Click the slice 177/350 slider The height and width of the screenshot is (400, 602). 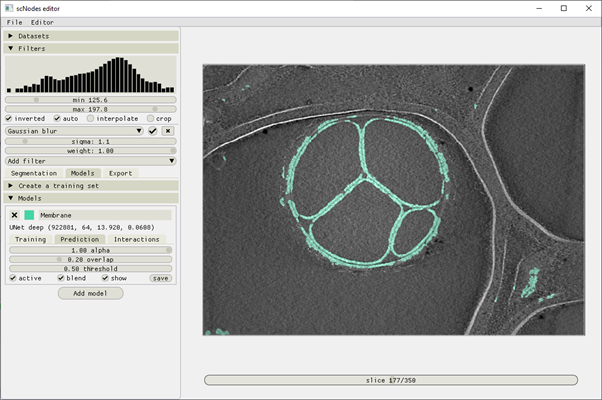391,380
